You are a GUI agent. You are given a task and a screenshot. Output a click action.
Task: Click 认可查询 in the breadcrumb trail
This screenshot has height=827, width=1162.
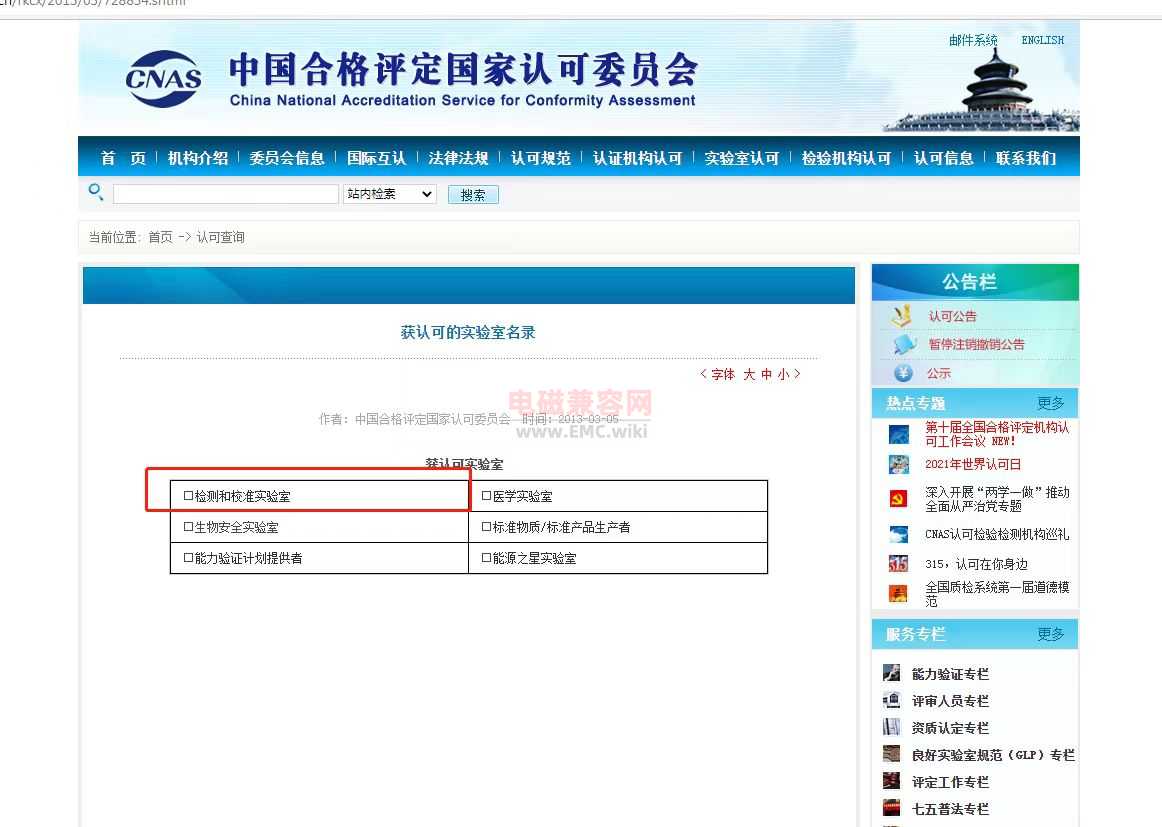click(x=221, y=237)
